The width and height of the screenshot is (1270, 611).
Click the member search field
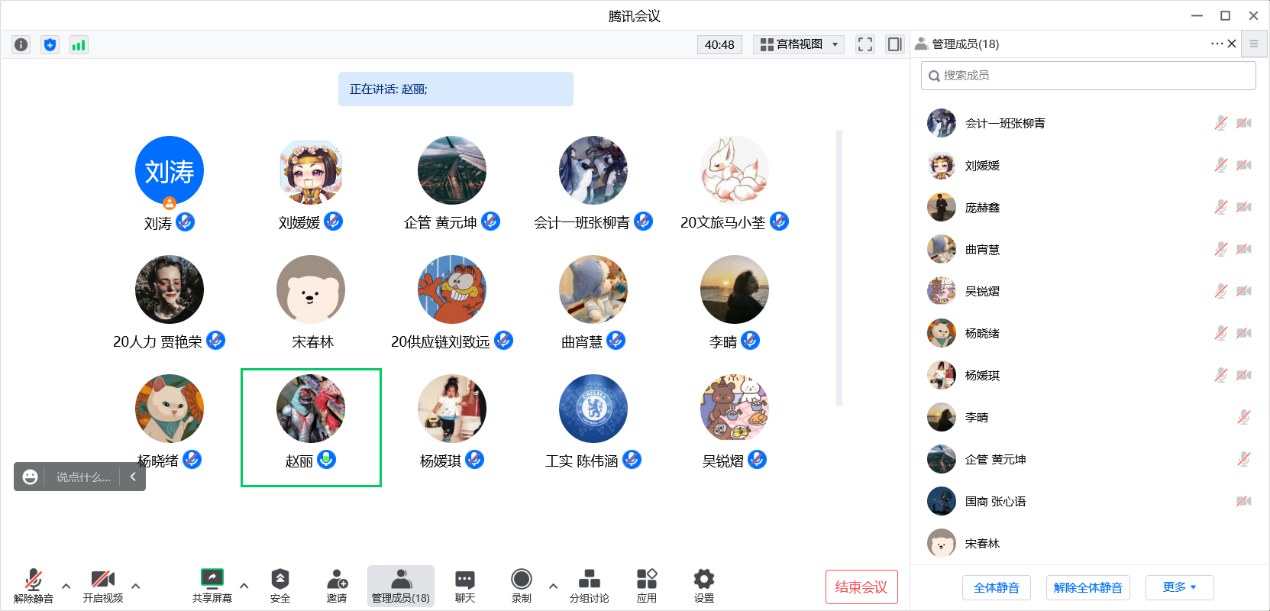pos(1088,75)
